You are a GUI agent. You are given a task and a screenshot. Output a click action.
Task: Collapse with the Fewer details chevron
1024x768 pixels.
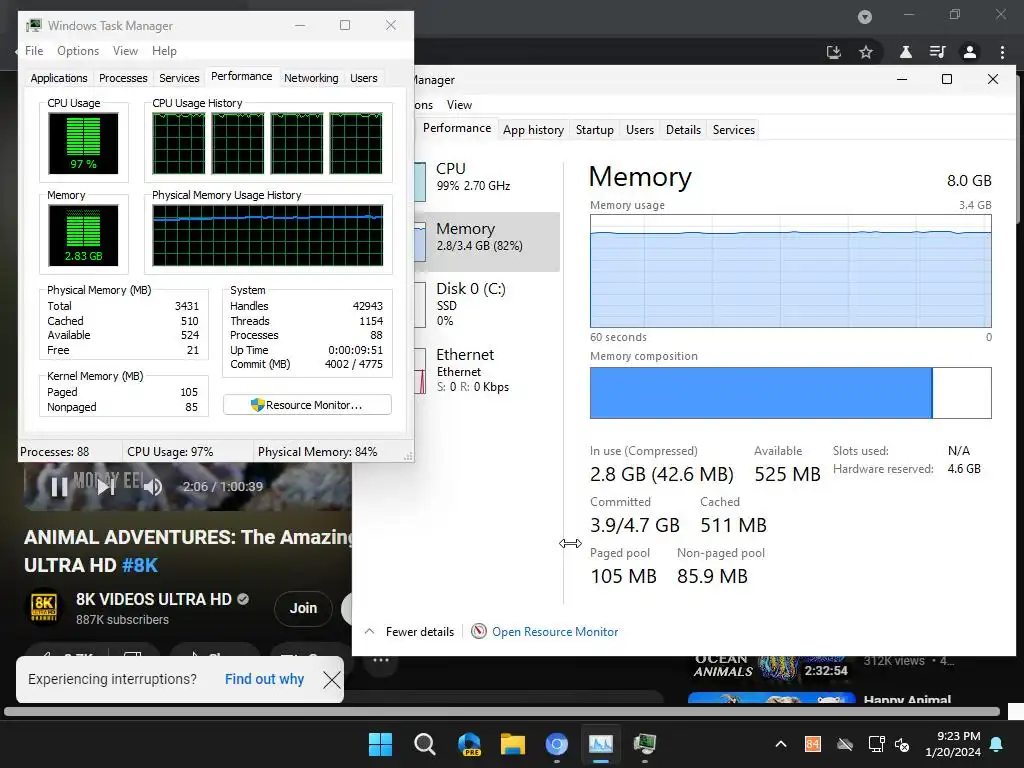369,632
